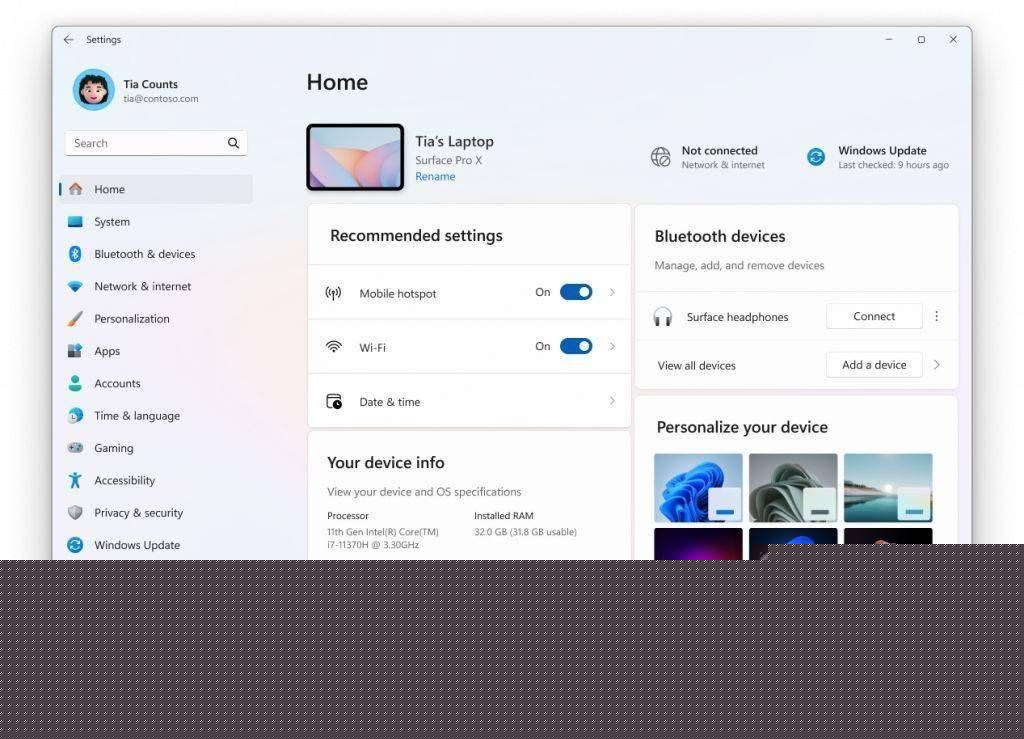The height and width of the screenshot is (739, 1024).
Task: Turn off the Mobile hotspot toggle
Action: pyautogui.click(x=576, y=292)
